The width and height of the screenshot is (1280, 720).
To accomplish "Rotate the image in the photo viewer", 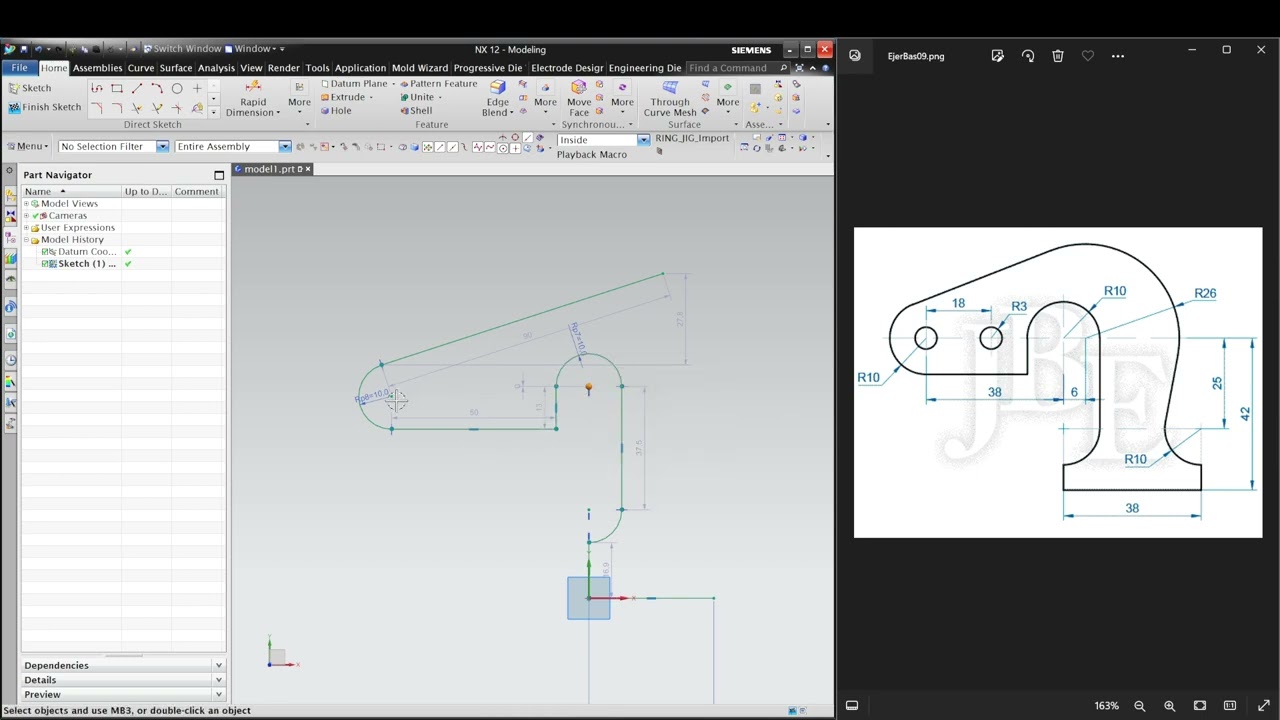I will [1028, 56].
